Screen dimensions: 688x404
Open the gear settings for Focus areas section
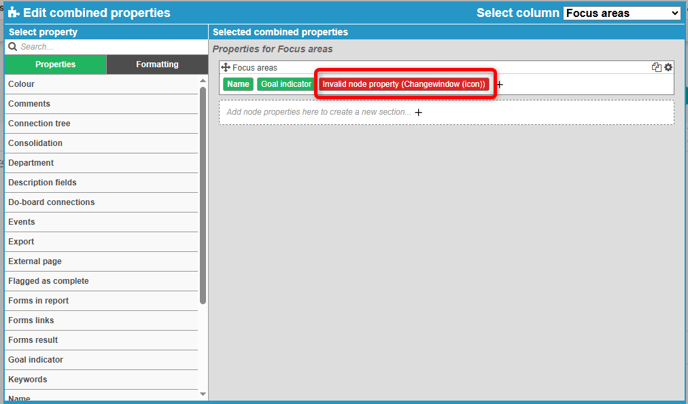(668, 68)
